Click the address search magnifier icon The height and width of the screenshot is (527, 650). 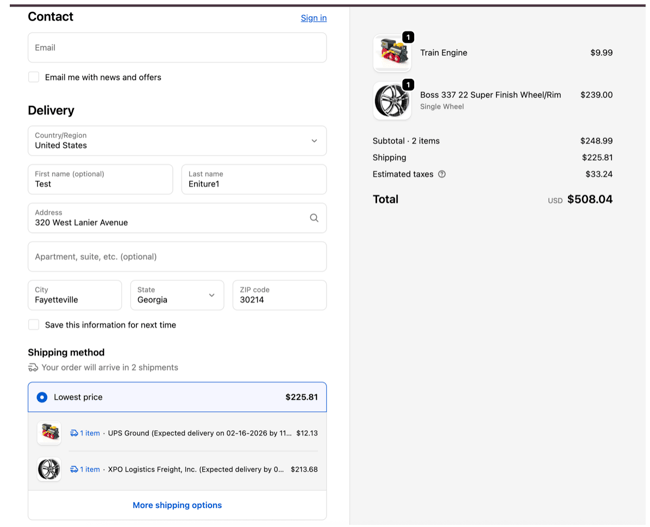coord(314,218)
